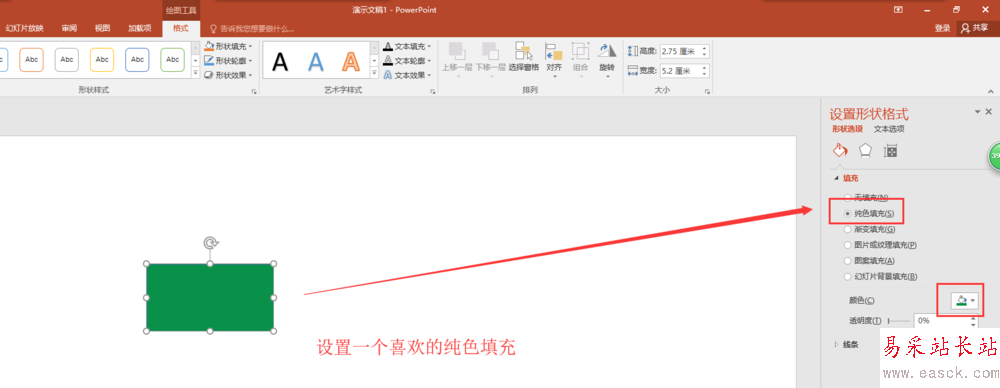Image resolution: width=1000 pixels, height=388 pixels.
Task: Open 大小 group dialog launcher
Action: pyautogui.click(x=707, y=92)
